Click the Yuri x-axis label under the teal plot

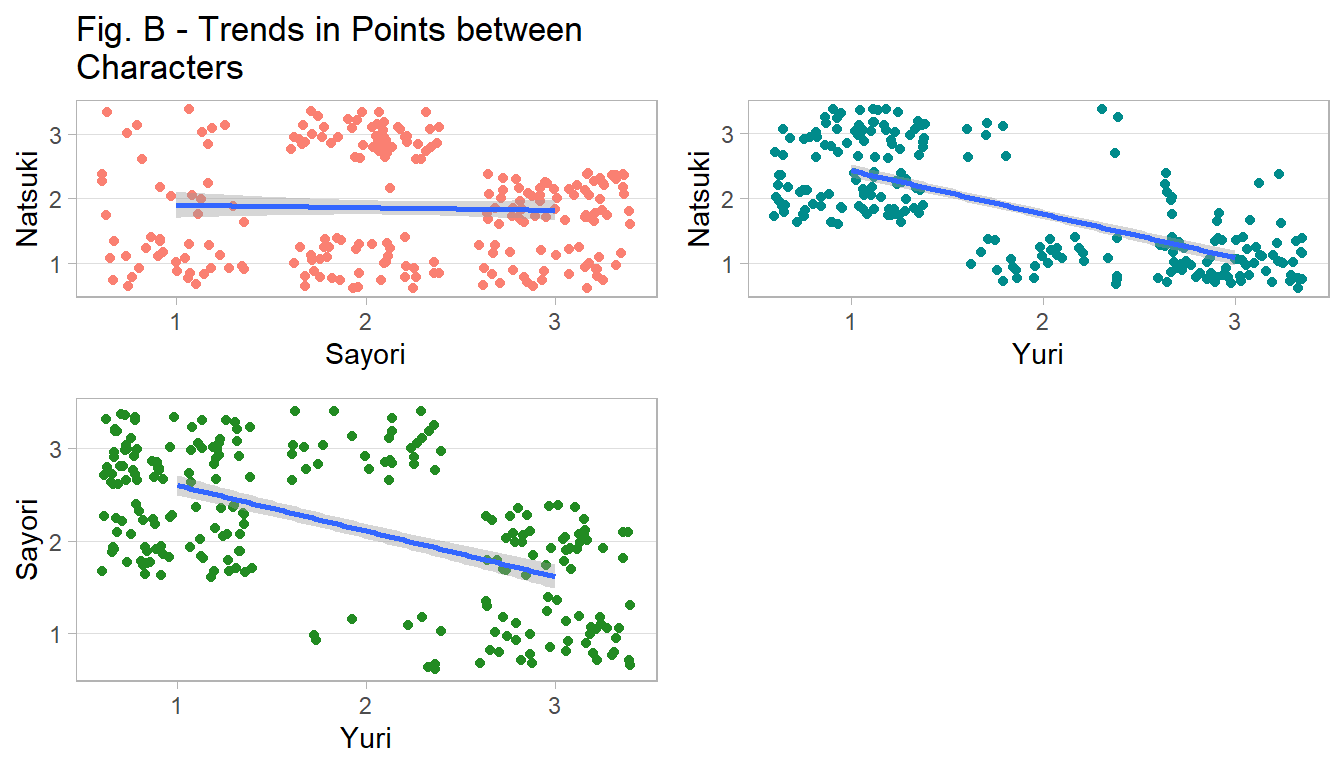point(1040,354)
